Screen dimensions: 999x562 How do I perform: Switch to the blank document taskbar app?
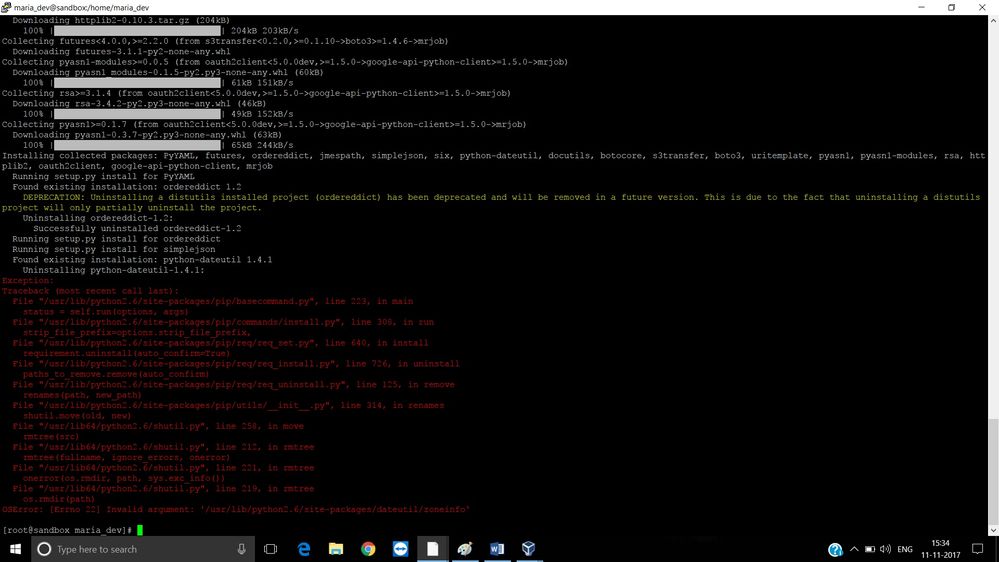click(x=433, y=549)
